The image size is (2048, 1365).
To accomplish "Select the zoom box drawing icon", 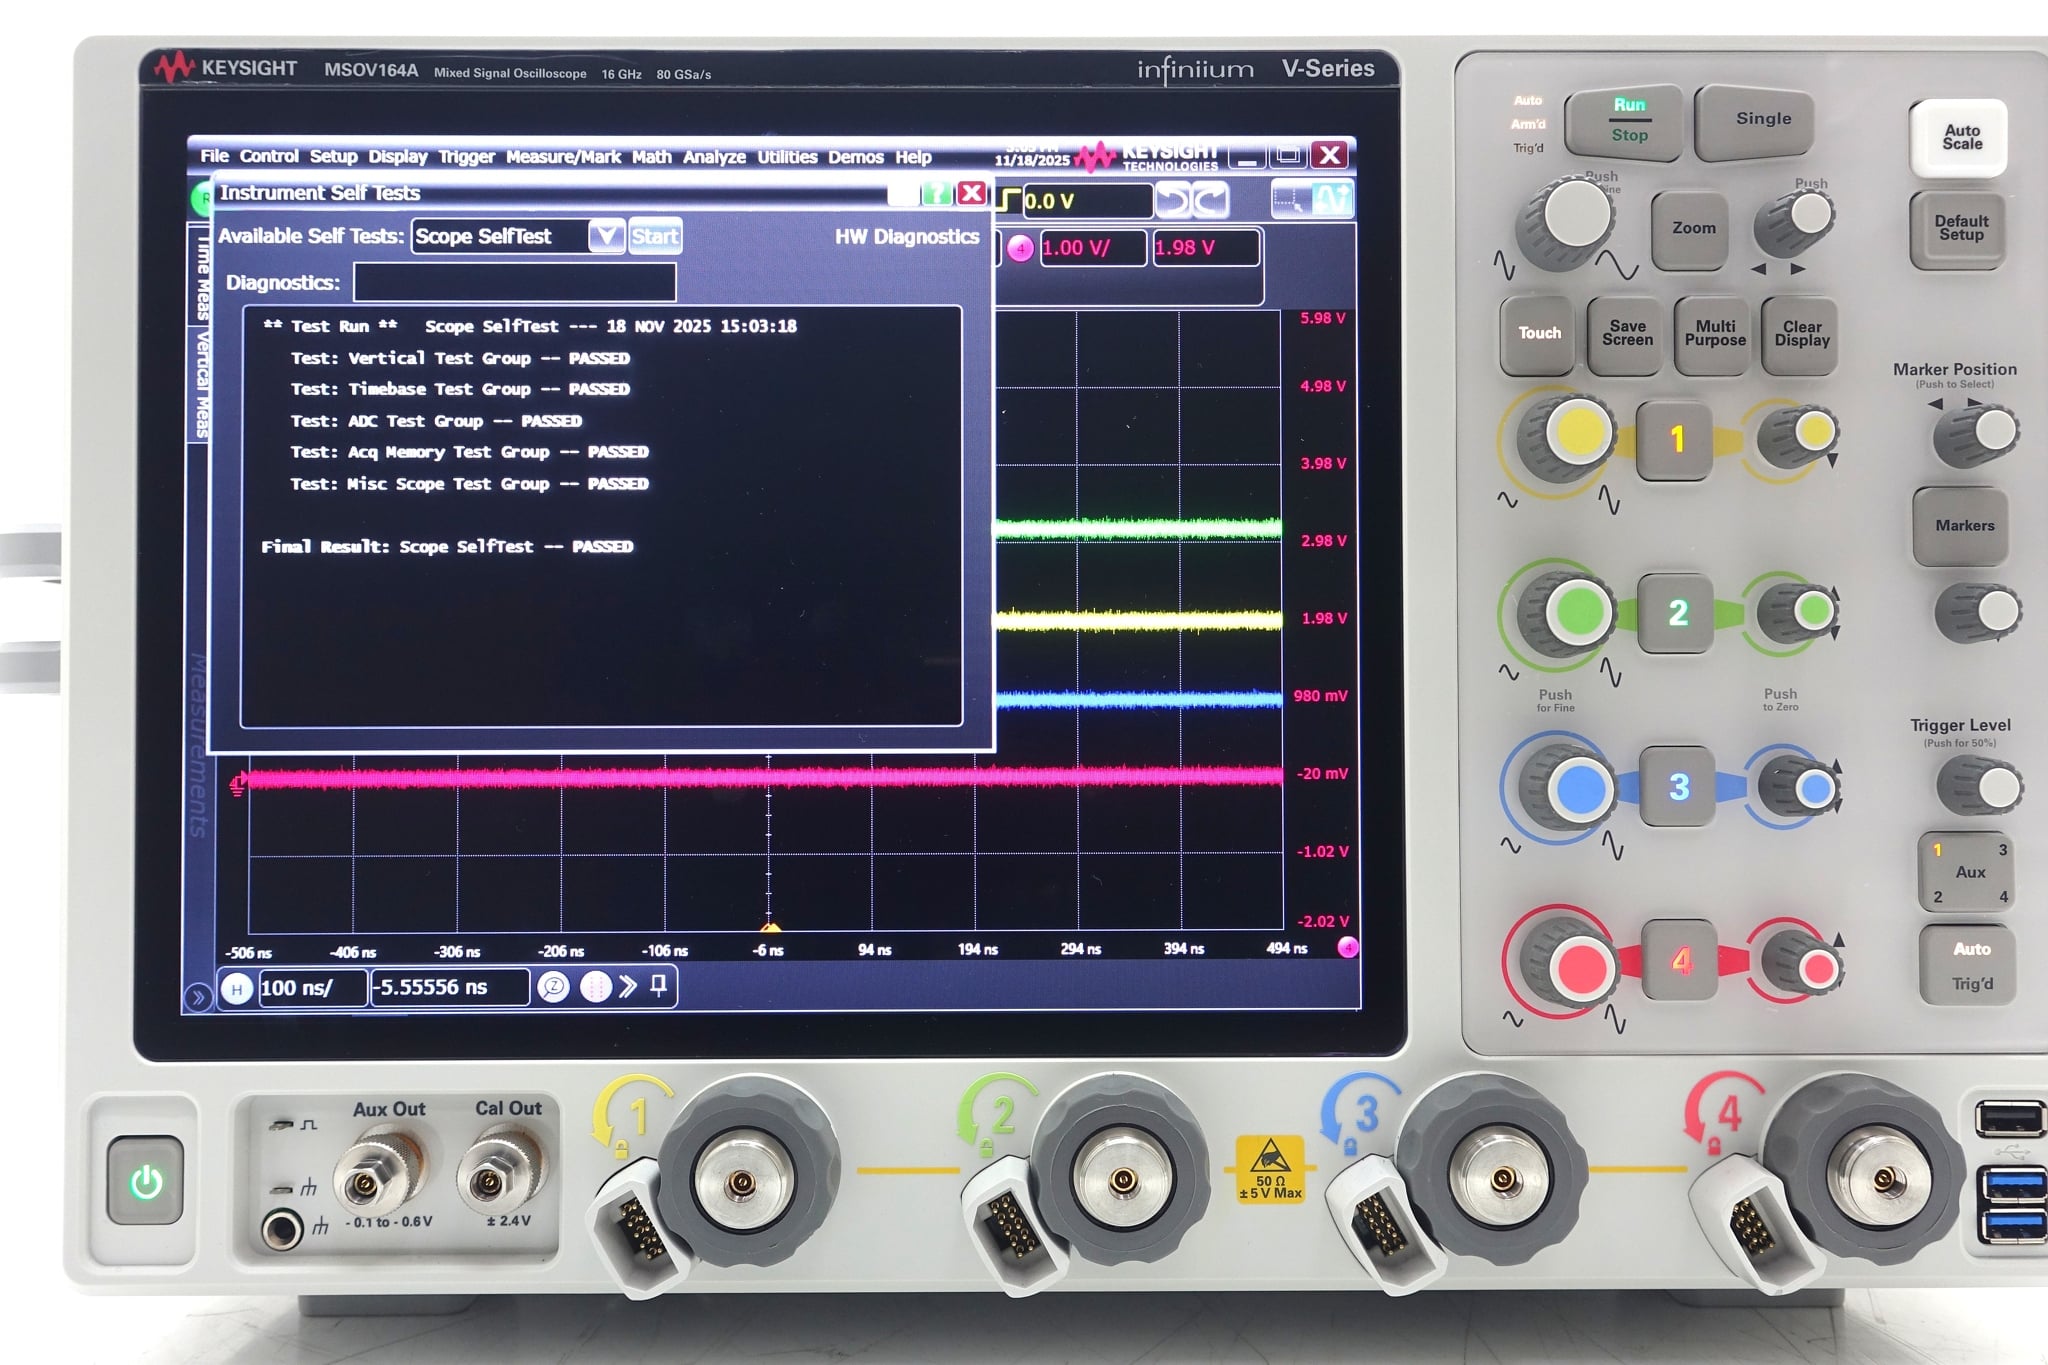I will (1289, 200).
